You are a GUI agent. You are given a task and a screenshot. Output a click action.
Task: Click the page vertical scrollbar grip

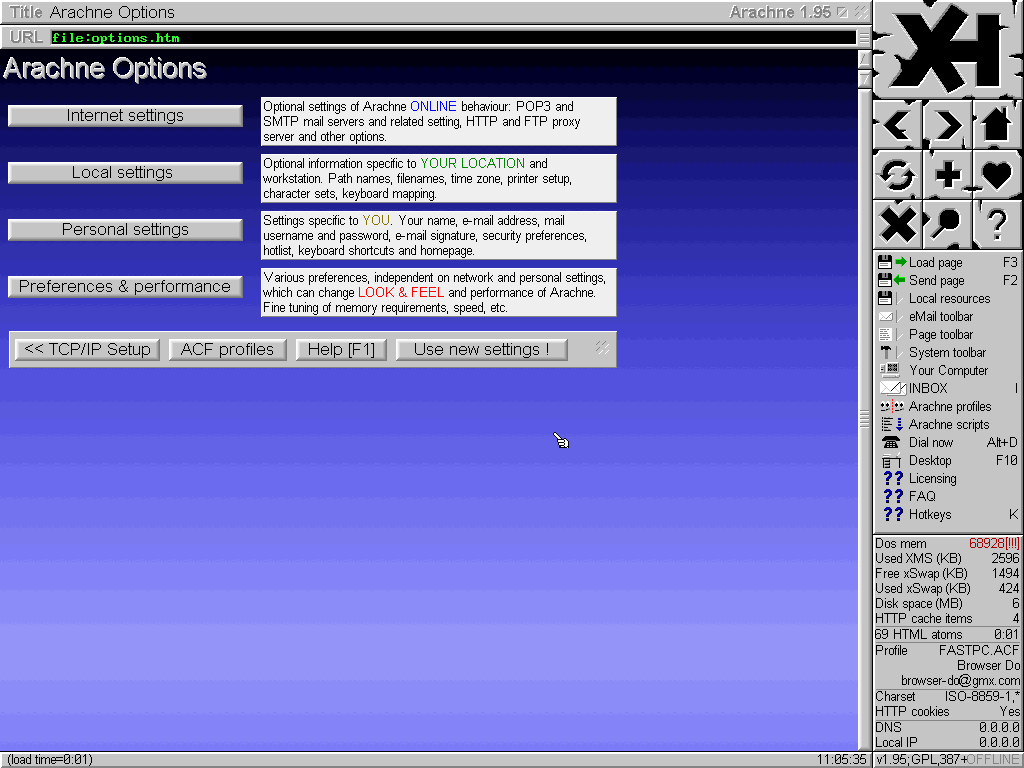click(x=864, y=419)
